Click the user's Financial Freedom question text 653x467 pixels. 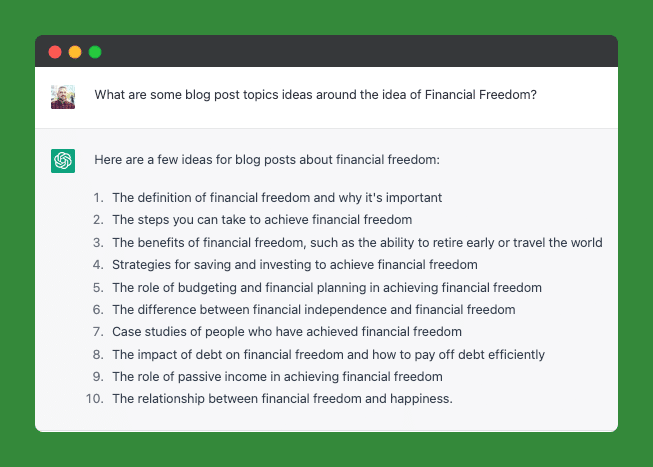(315, 95)
